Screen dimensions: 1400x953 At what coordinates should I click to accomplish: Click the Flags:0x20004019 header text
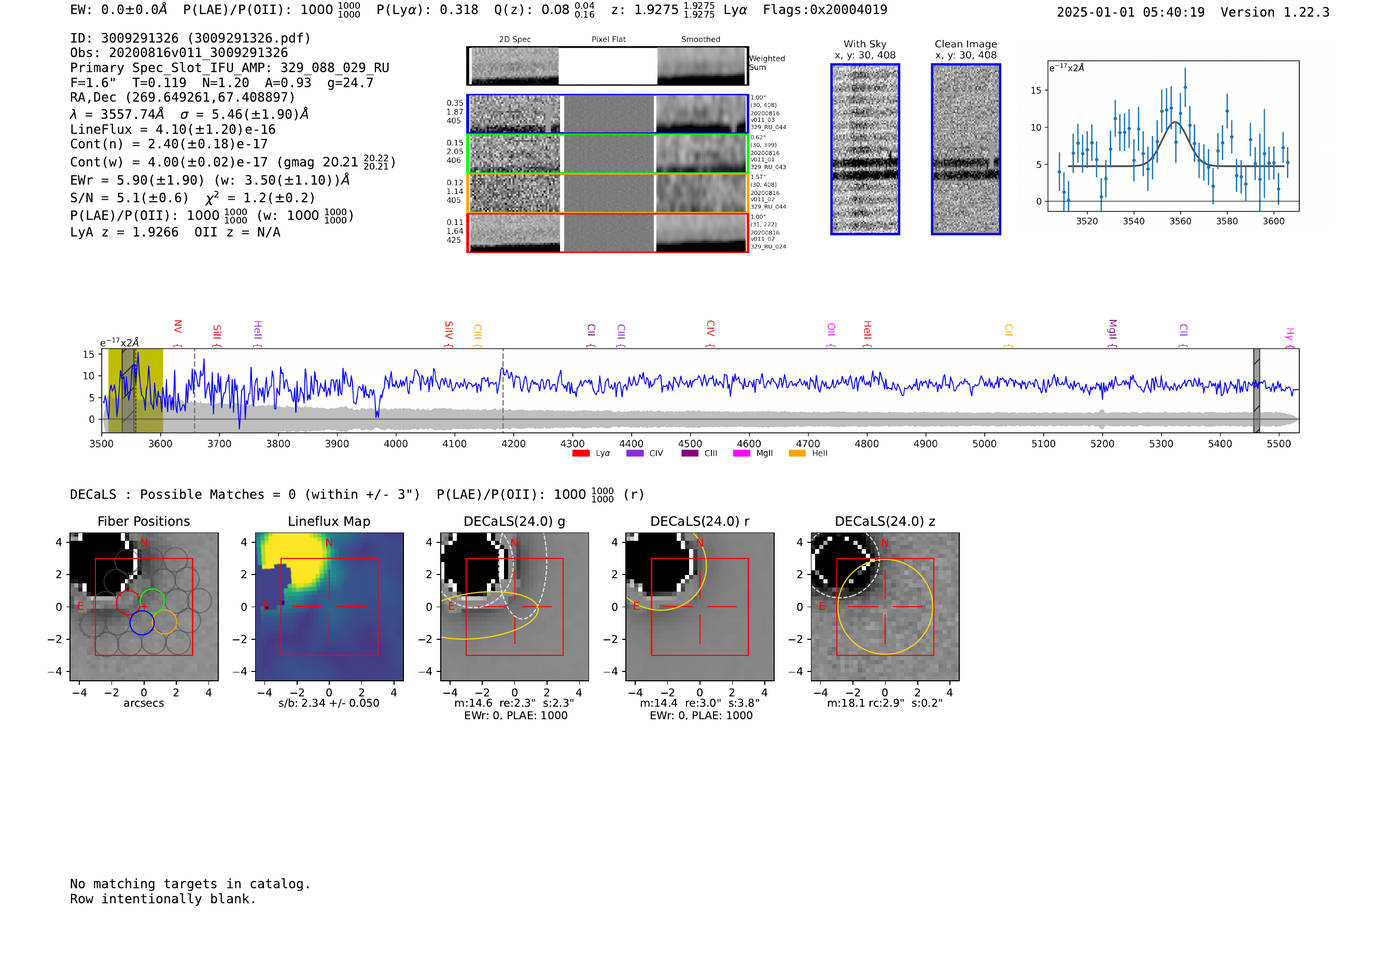point(825,10)
